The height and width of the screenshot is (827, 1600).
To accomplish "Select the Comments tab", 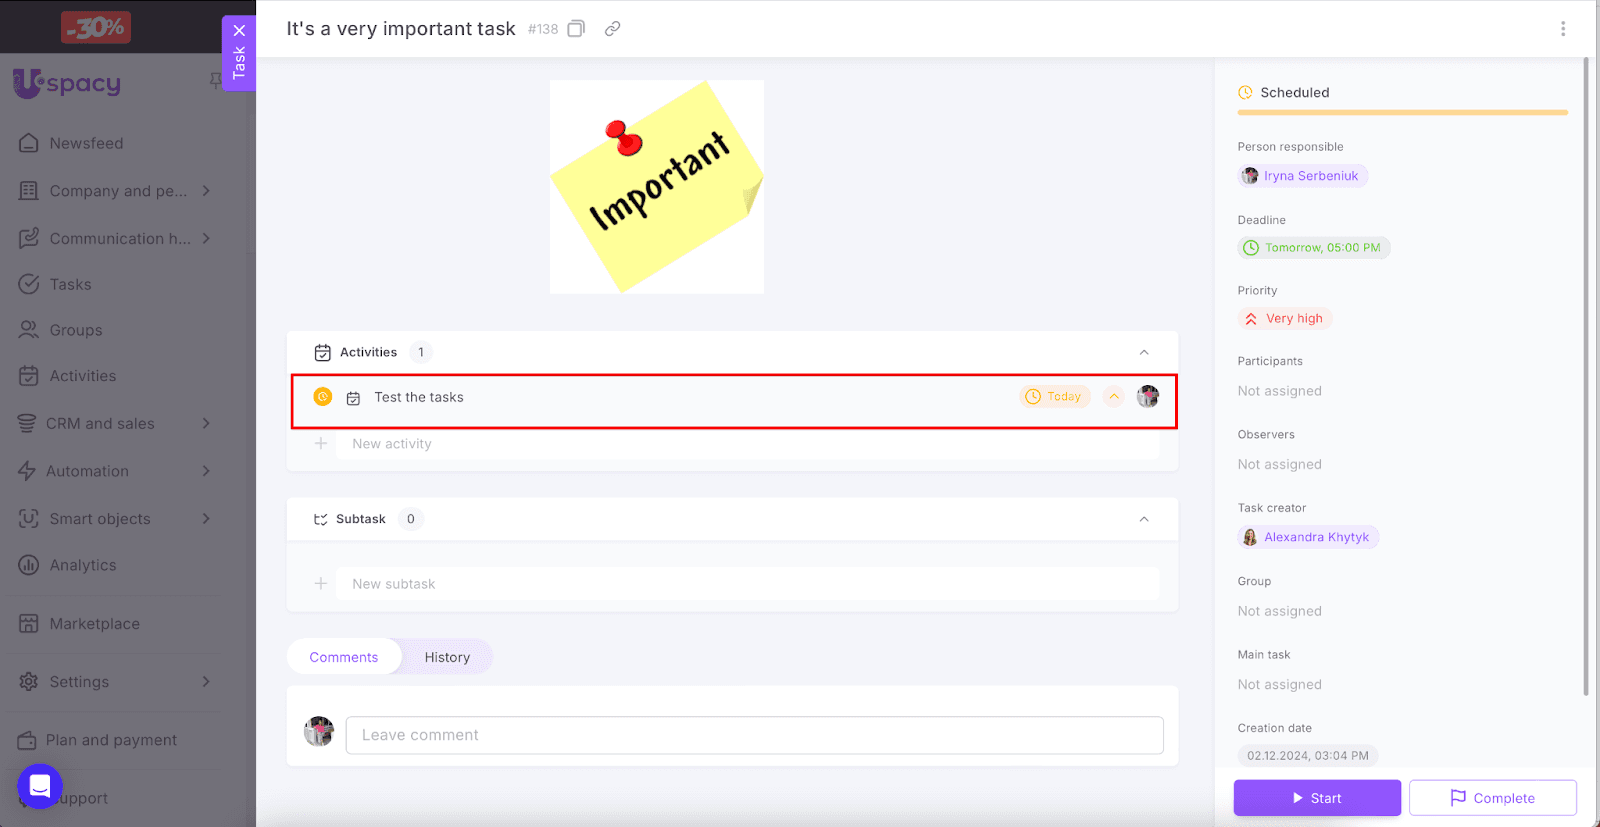I will click(x=344, y=657).
